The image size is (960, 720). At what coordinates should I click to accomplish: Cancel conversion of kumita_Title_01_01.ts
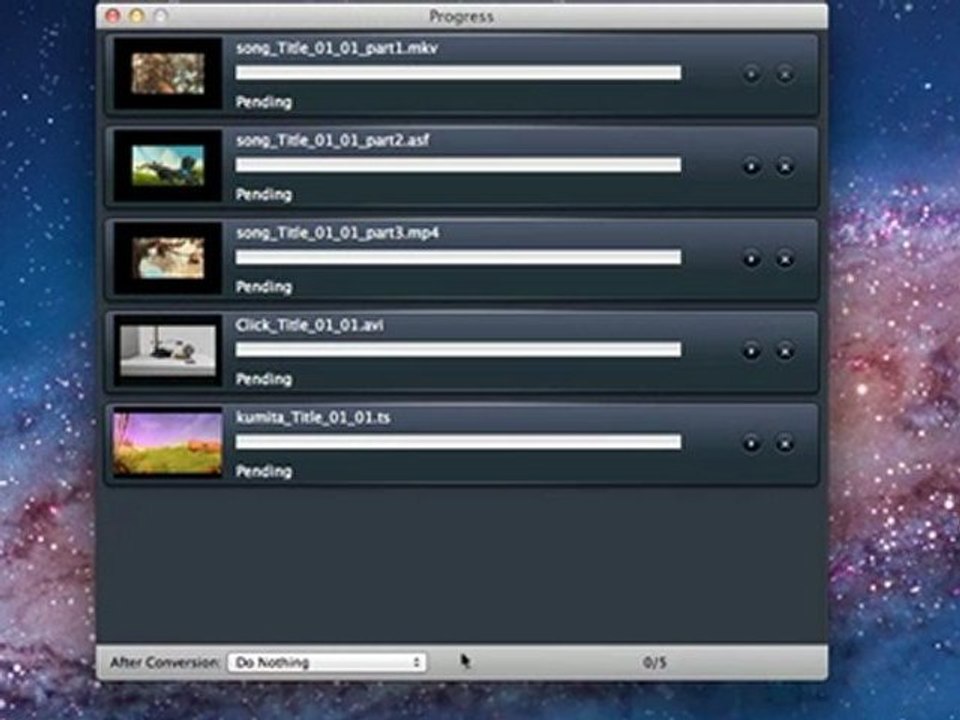[784, 443]
